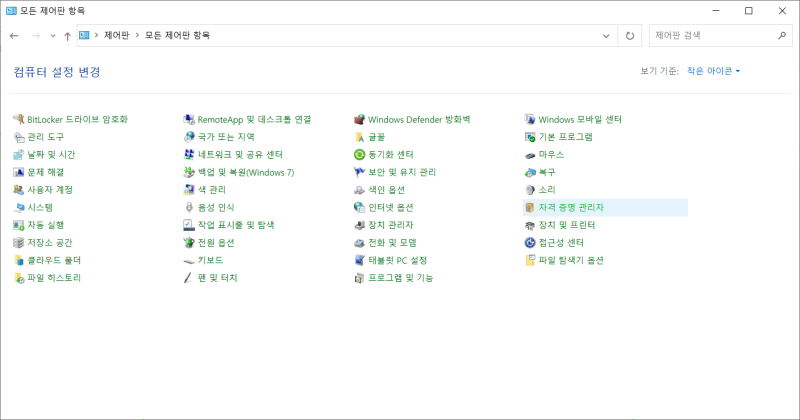Open the 클라우드 폴더 icon

point(19,260)
